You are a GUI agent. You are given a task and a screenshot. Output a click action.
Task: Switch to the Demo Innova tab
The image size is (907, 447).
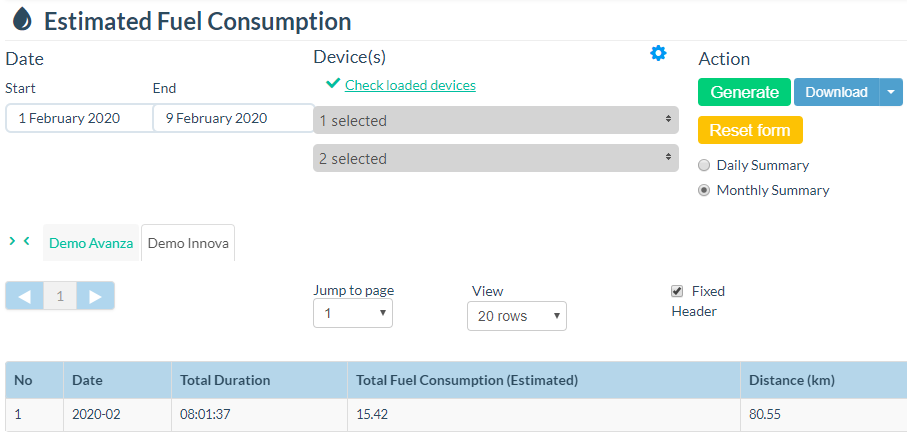click(188, 243)
